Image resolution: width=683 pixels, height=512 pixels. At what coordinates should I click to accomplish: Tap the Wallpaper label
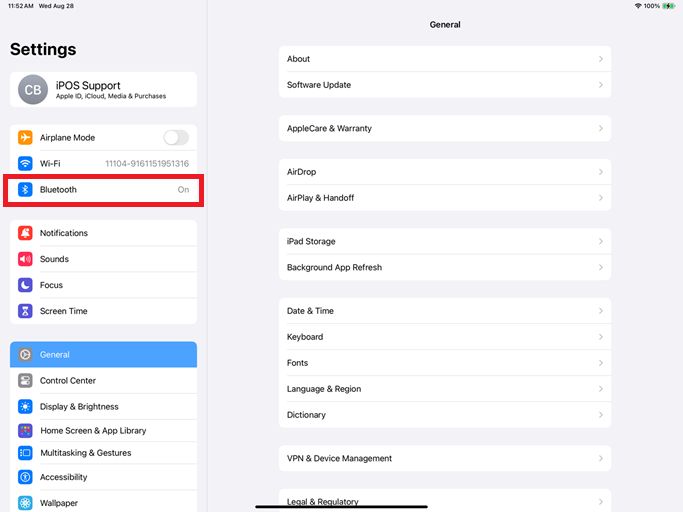(59, 503)
